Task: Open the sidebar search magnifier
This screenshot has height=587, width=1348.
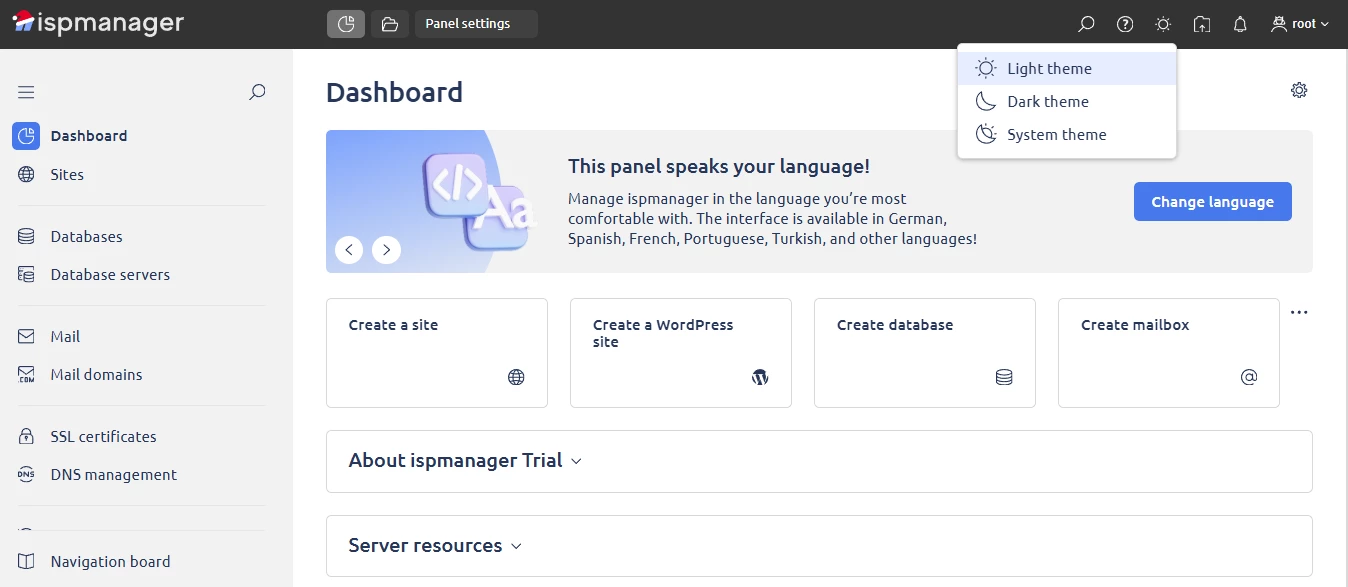Action: [x=257, y=92]
